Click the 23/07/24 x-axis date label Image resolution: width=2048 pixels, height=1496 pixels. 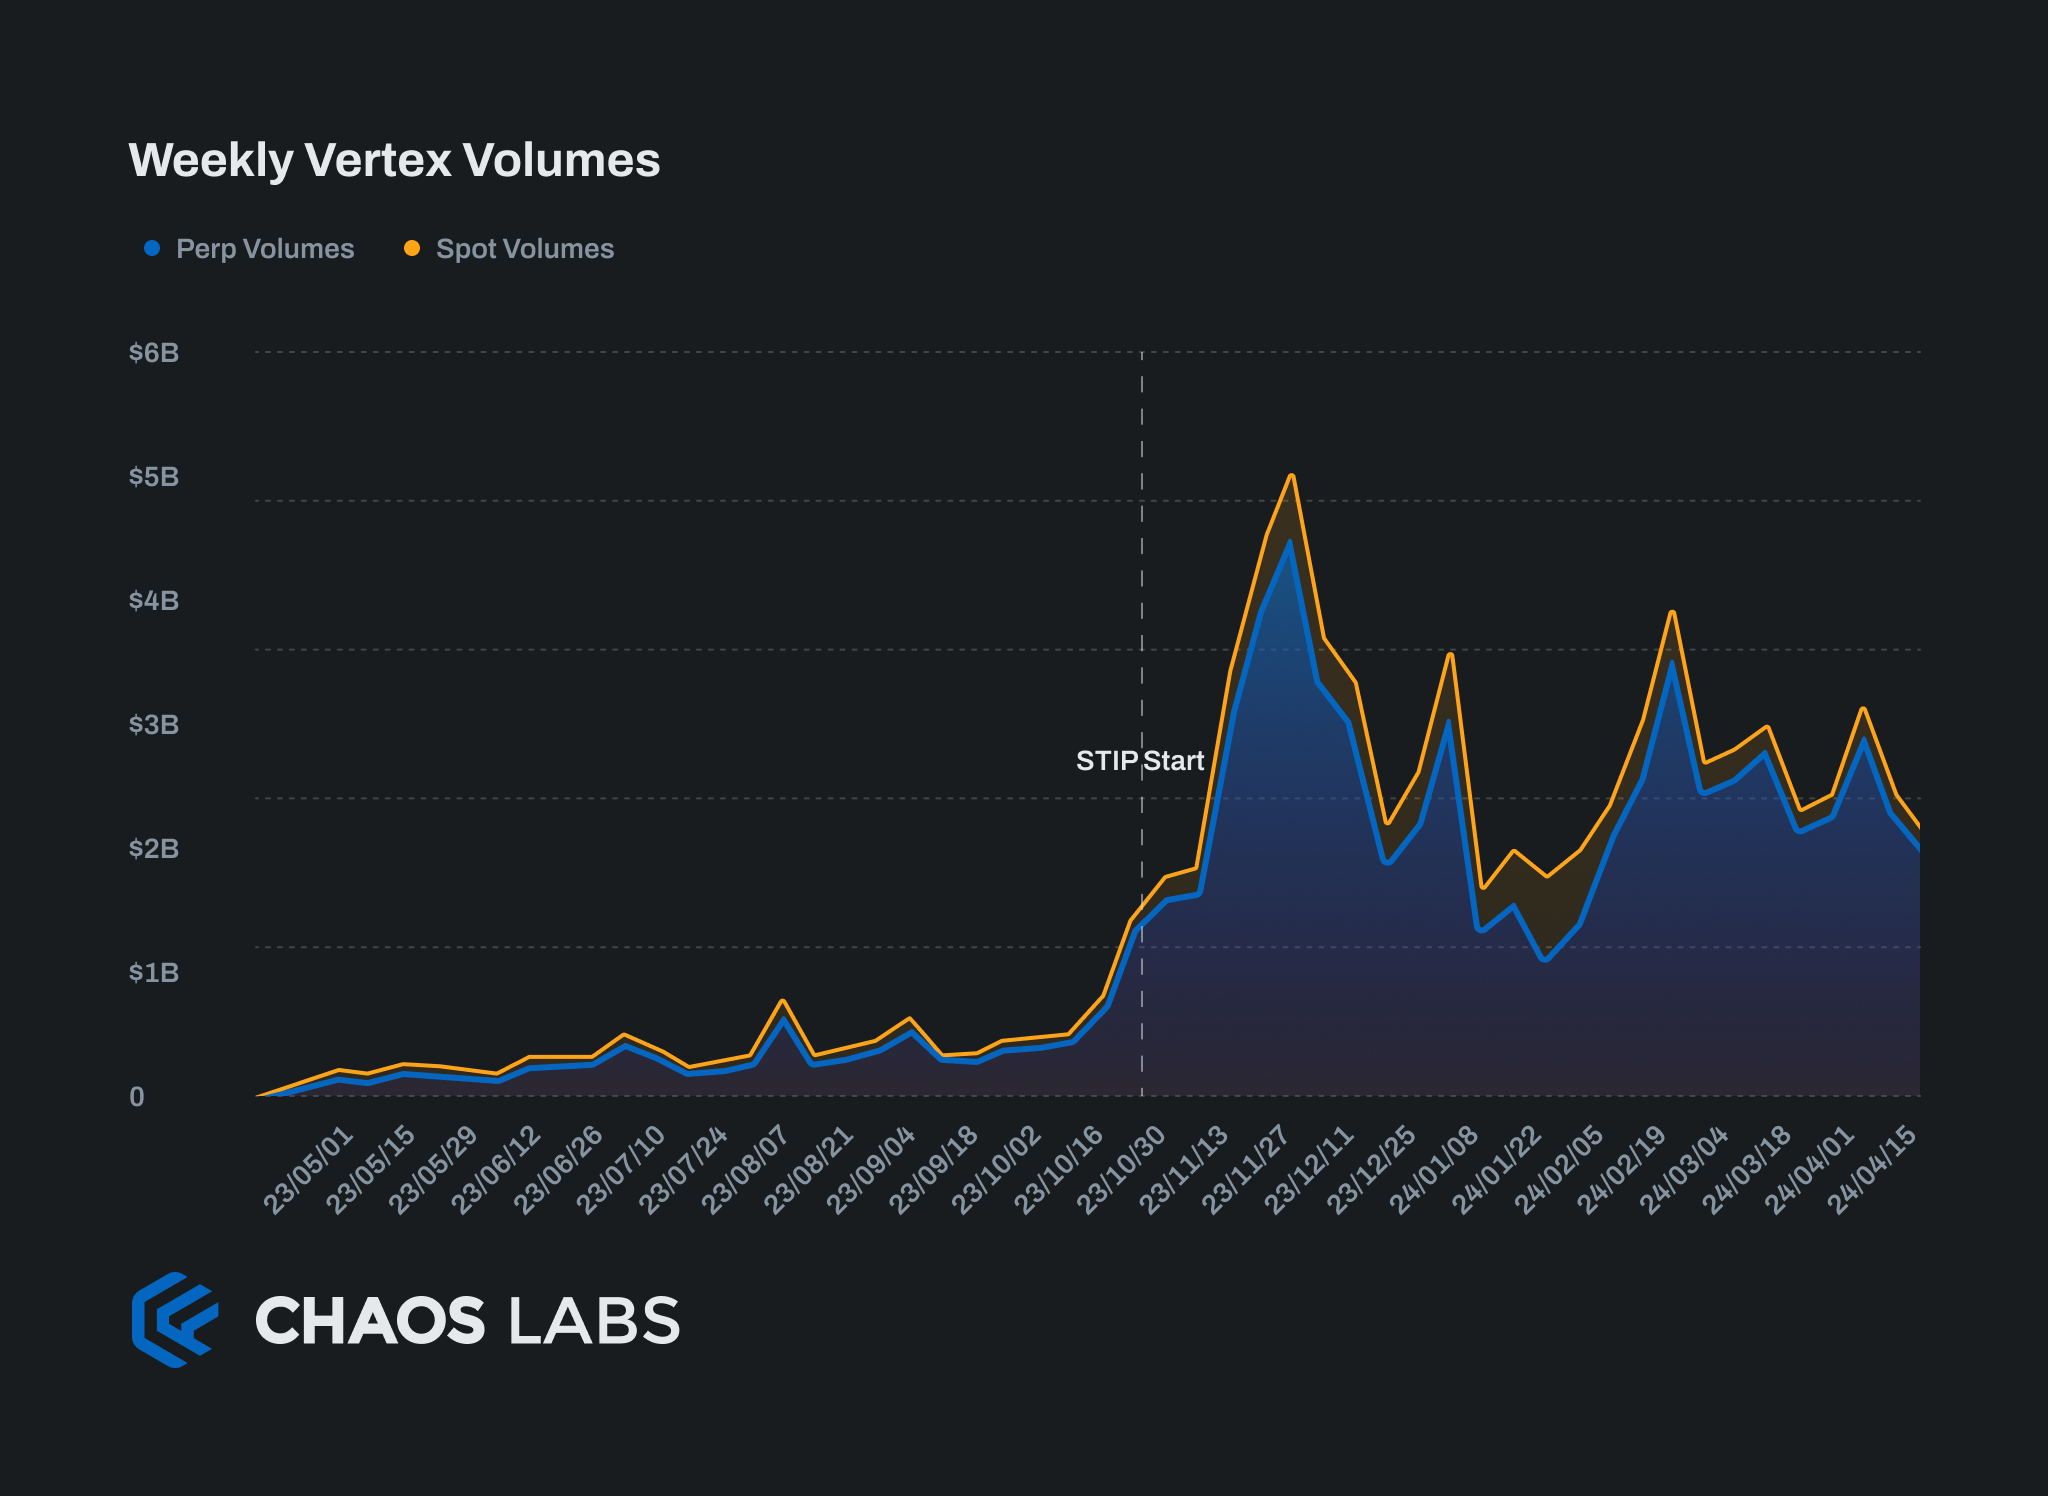tap(683, 1170)
